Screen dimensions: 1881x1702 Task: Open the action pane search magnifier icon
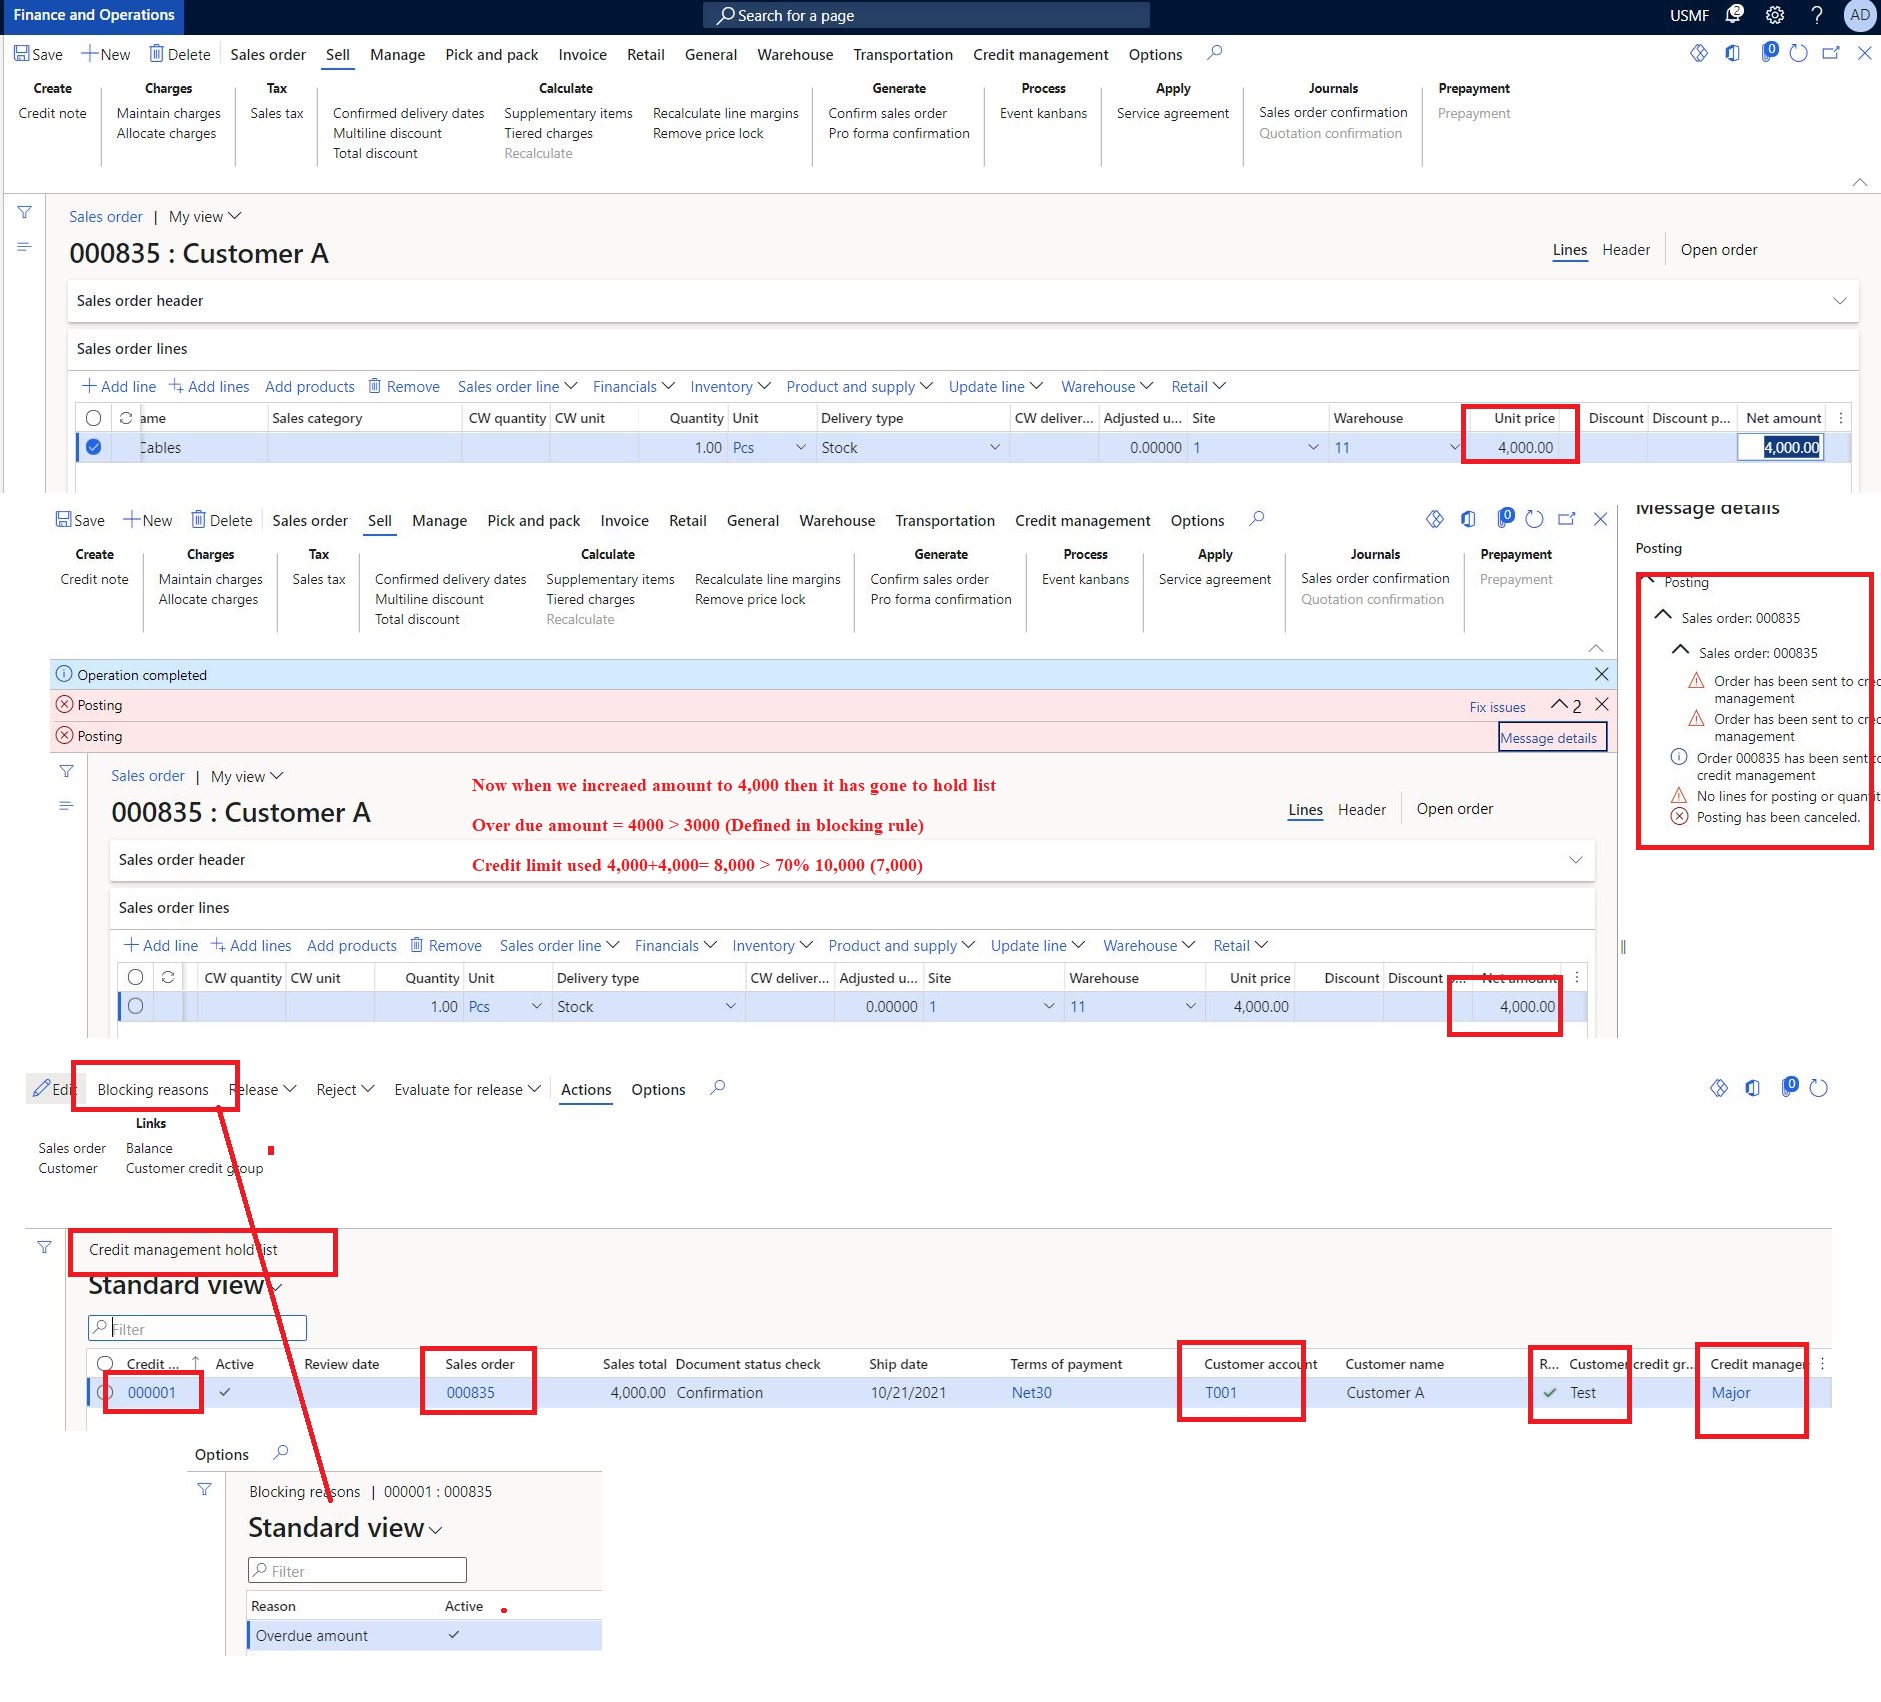(x=1214, y=54)
